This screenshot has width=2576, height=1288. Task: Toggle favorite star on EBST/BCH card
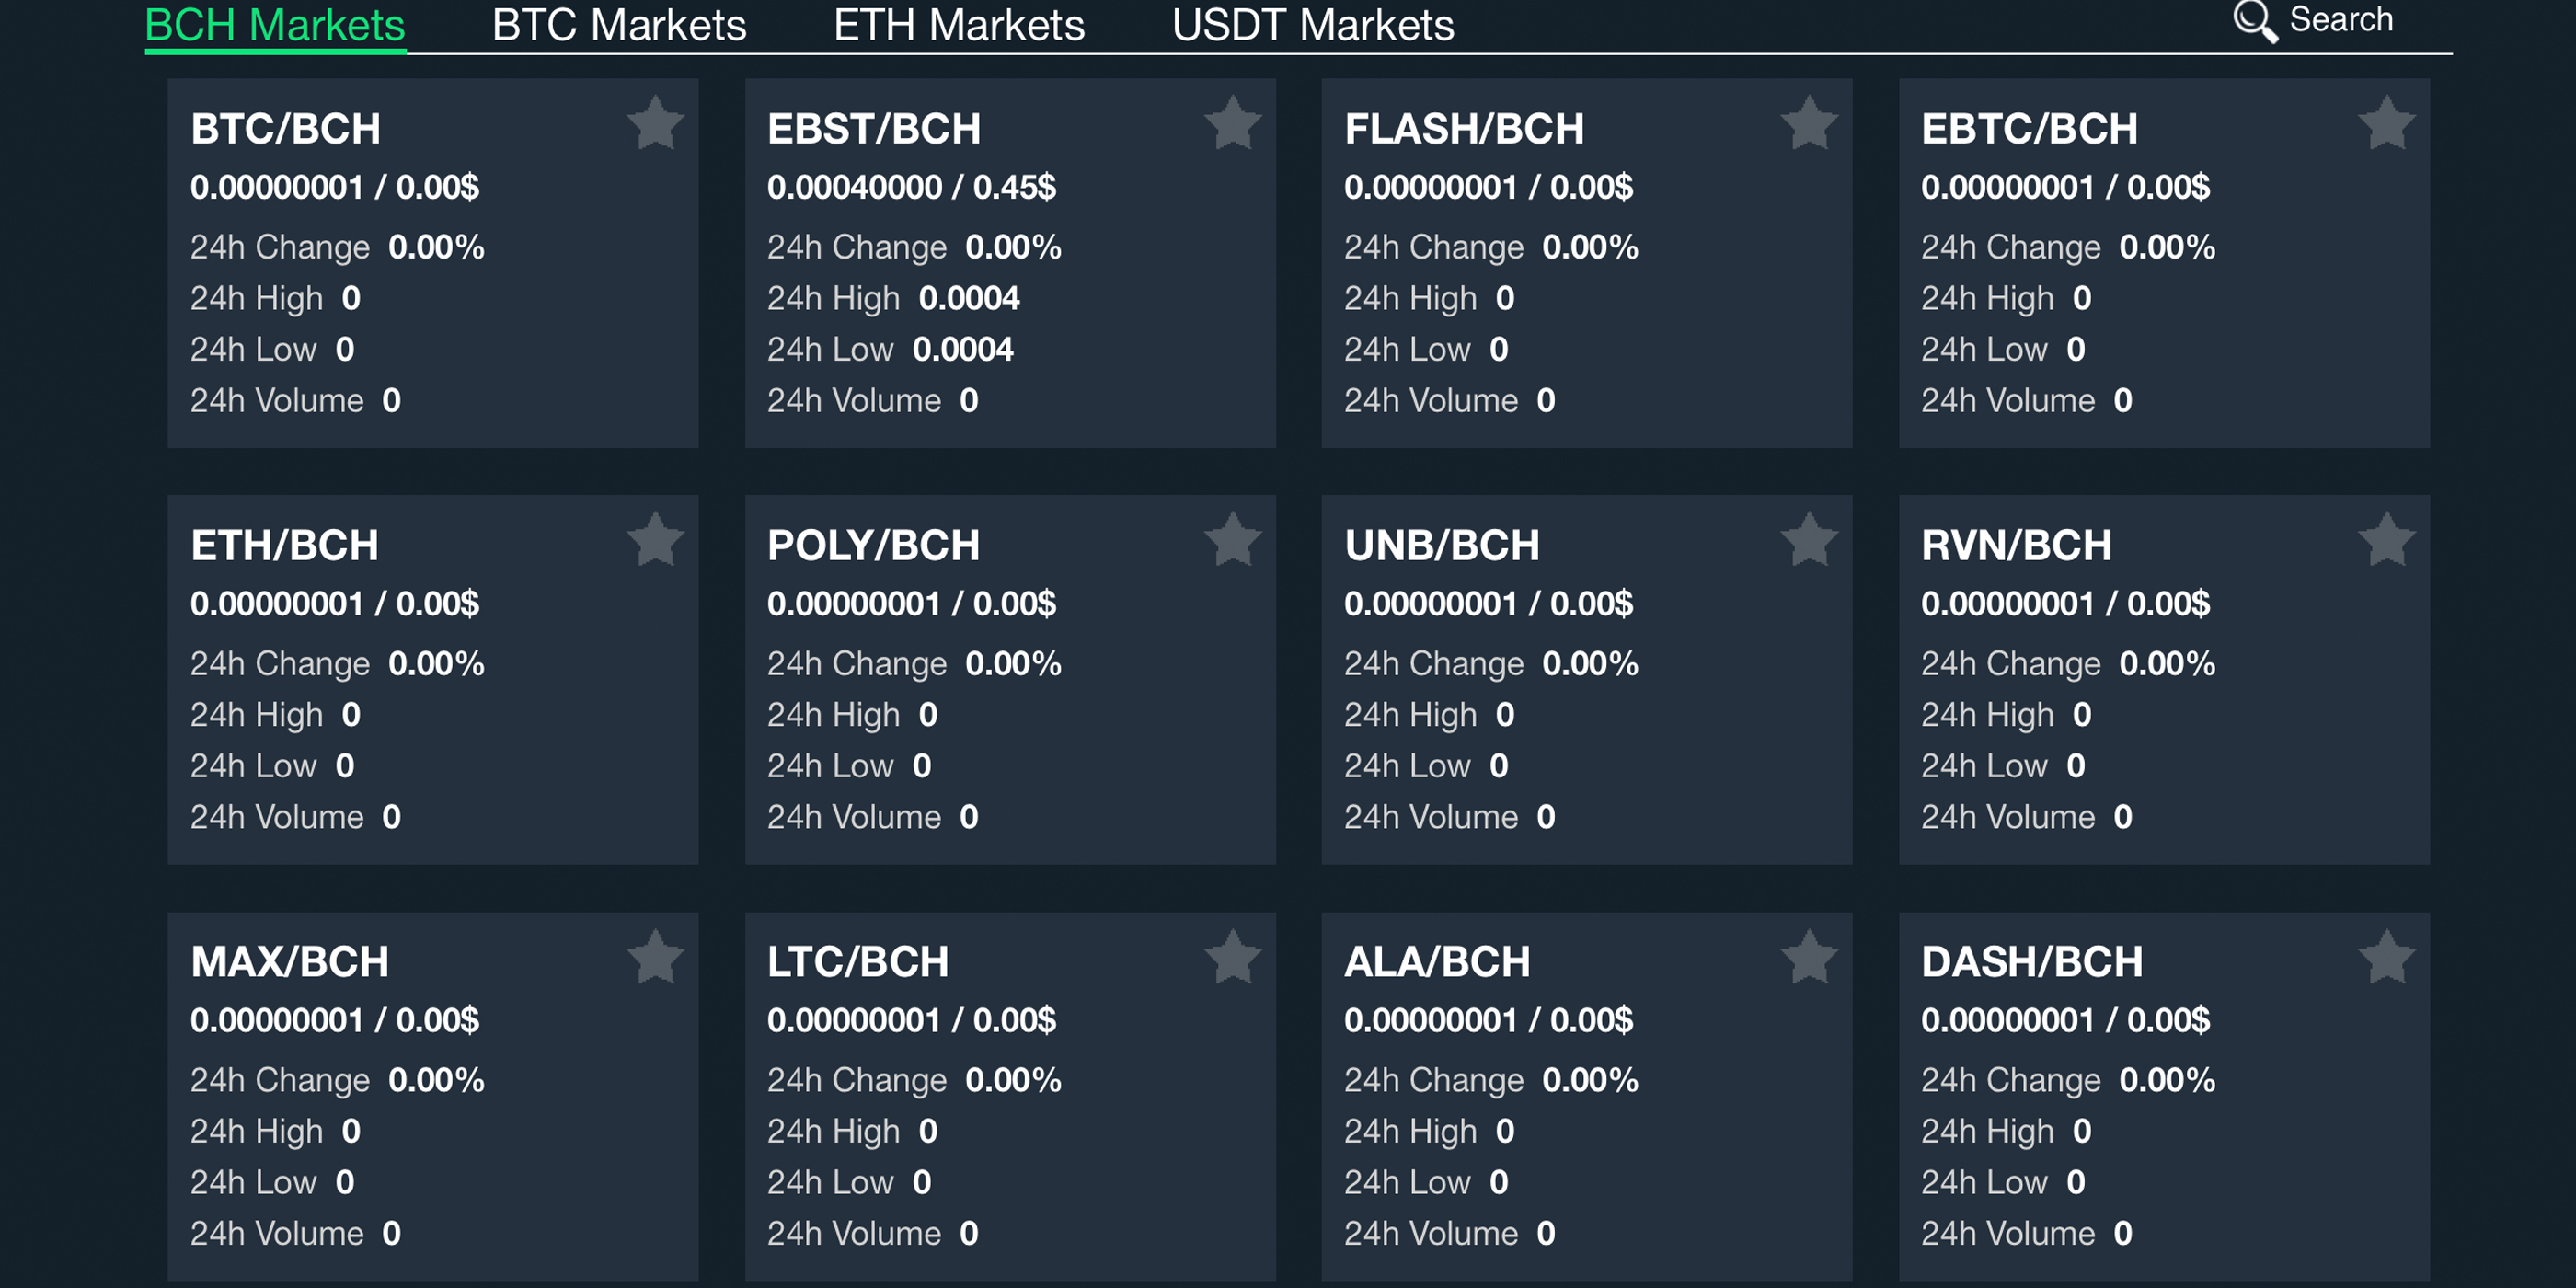1232,124
